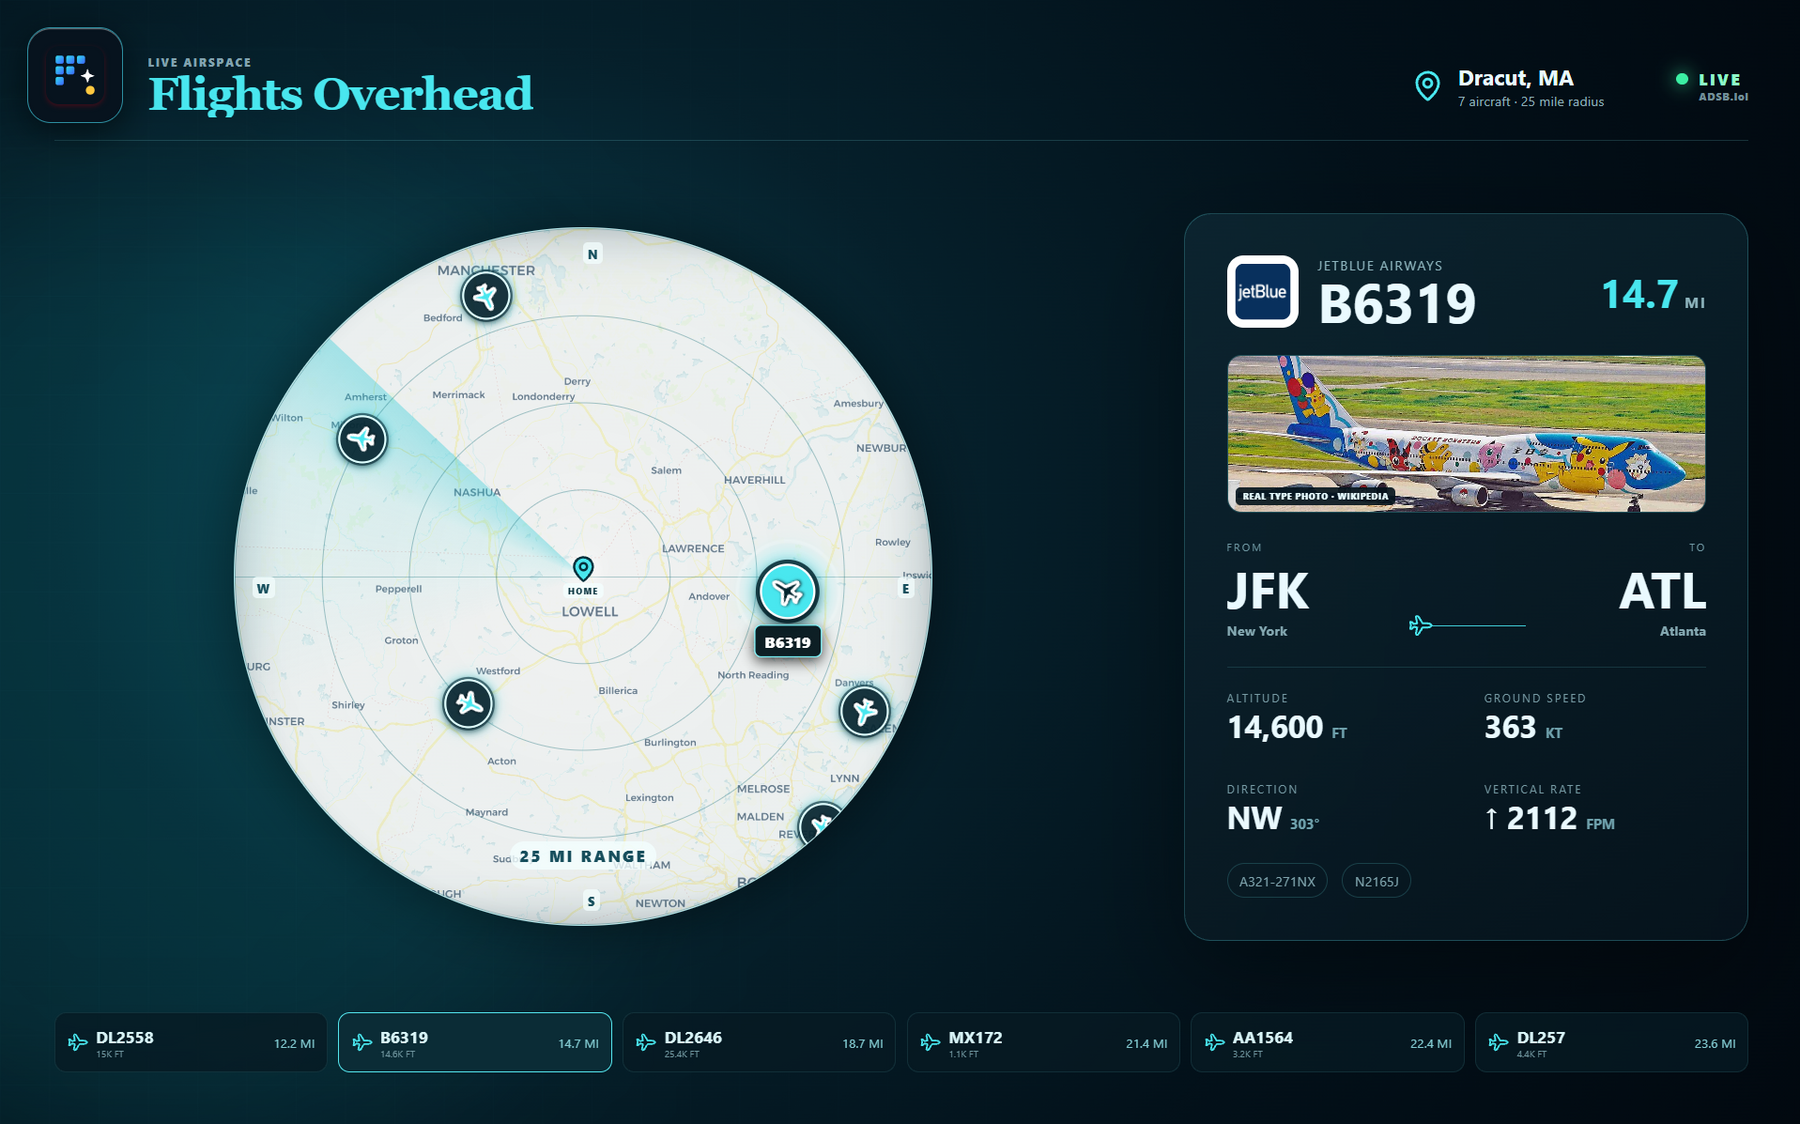1800x1124 pixels.
Task: Click the 7 aircraft · 25 mile radius text
Action: click(1531, 102)
